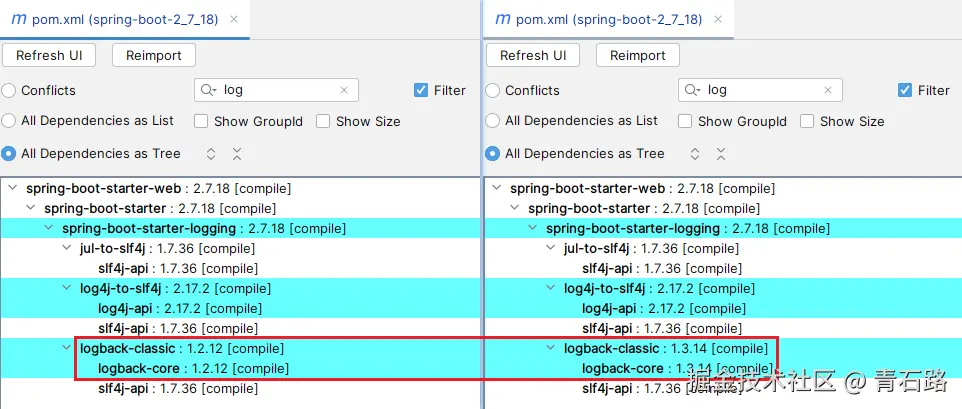Select logback-classic 1.3.14 in right tree
The width and height of the screenshot is (962, 409).
click(x=666, y=349)
